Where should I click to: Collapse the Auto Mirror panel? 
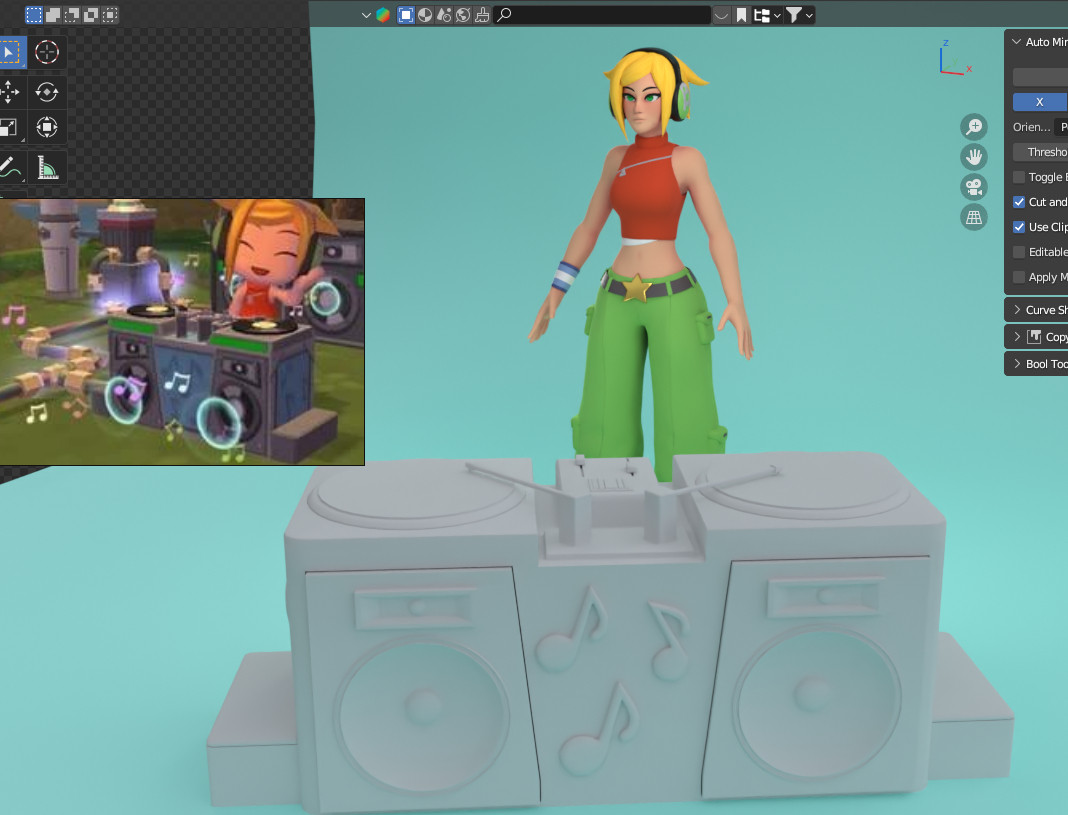(1016, 42)
